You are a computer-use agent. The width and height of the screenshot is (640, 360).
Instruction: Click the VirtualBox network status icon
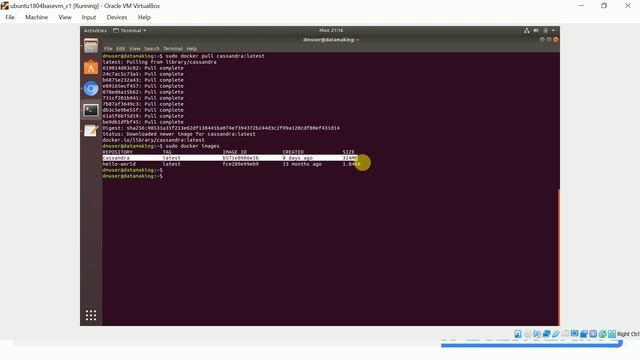tap(546, 334)
